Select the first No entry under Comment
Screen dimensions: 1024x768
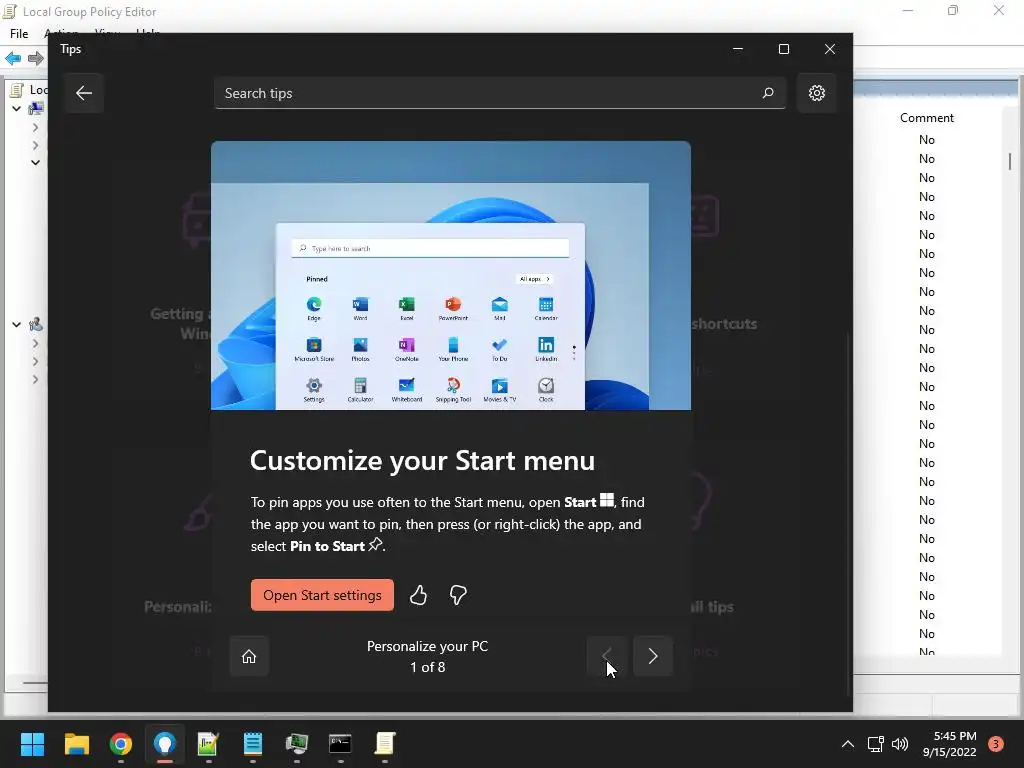click(927, 140)
